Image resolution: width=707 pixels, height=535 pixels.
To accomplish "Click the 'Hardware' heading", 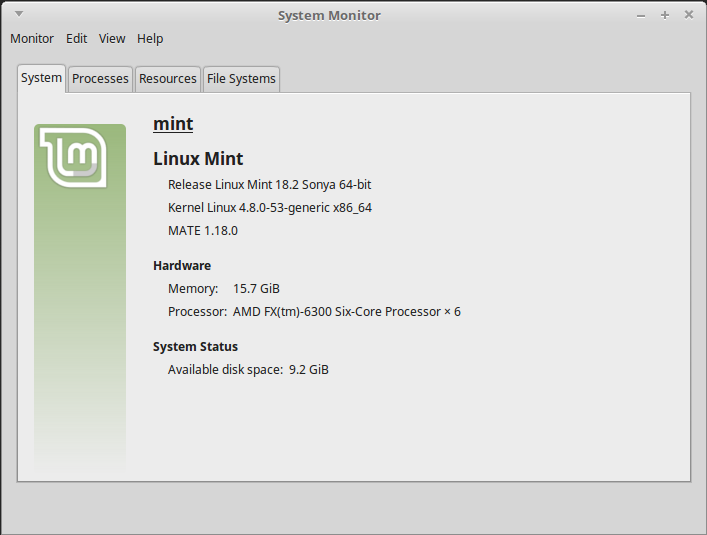I will click(182, 266).
